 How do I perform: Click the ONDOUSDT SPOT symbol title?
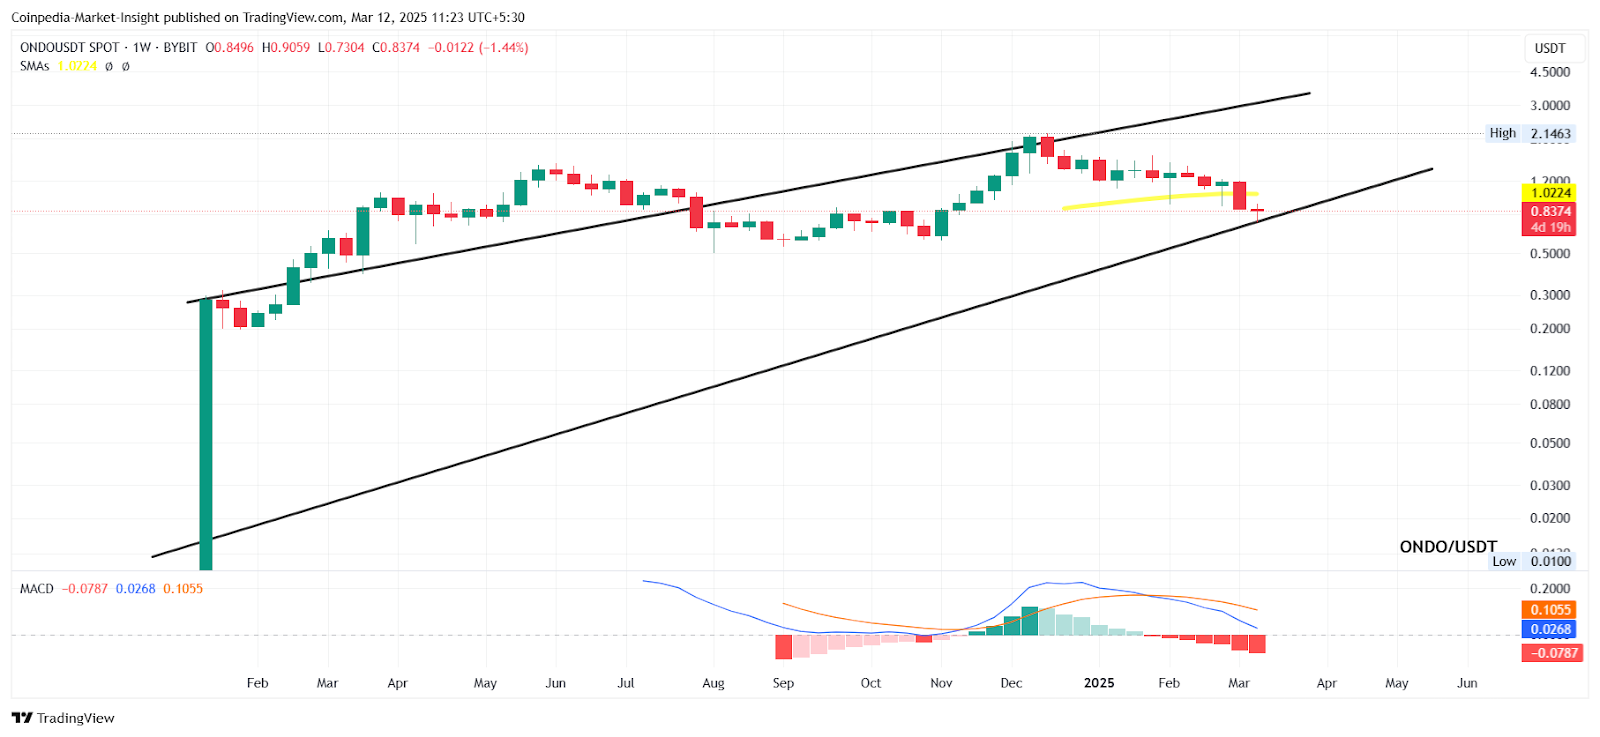pyautogui.click(x=70, y=47)
